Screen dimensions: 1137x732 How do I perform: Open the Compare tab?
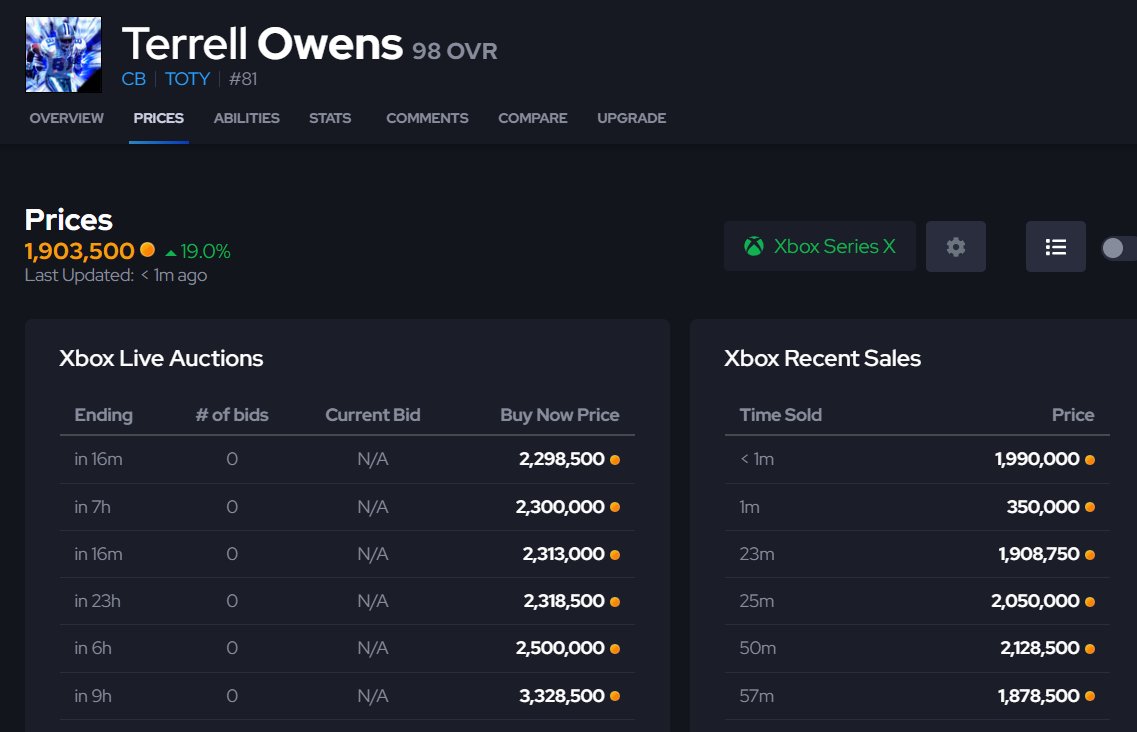pos(533,118)
